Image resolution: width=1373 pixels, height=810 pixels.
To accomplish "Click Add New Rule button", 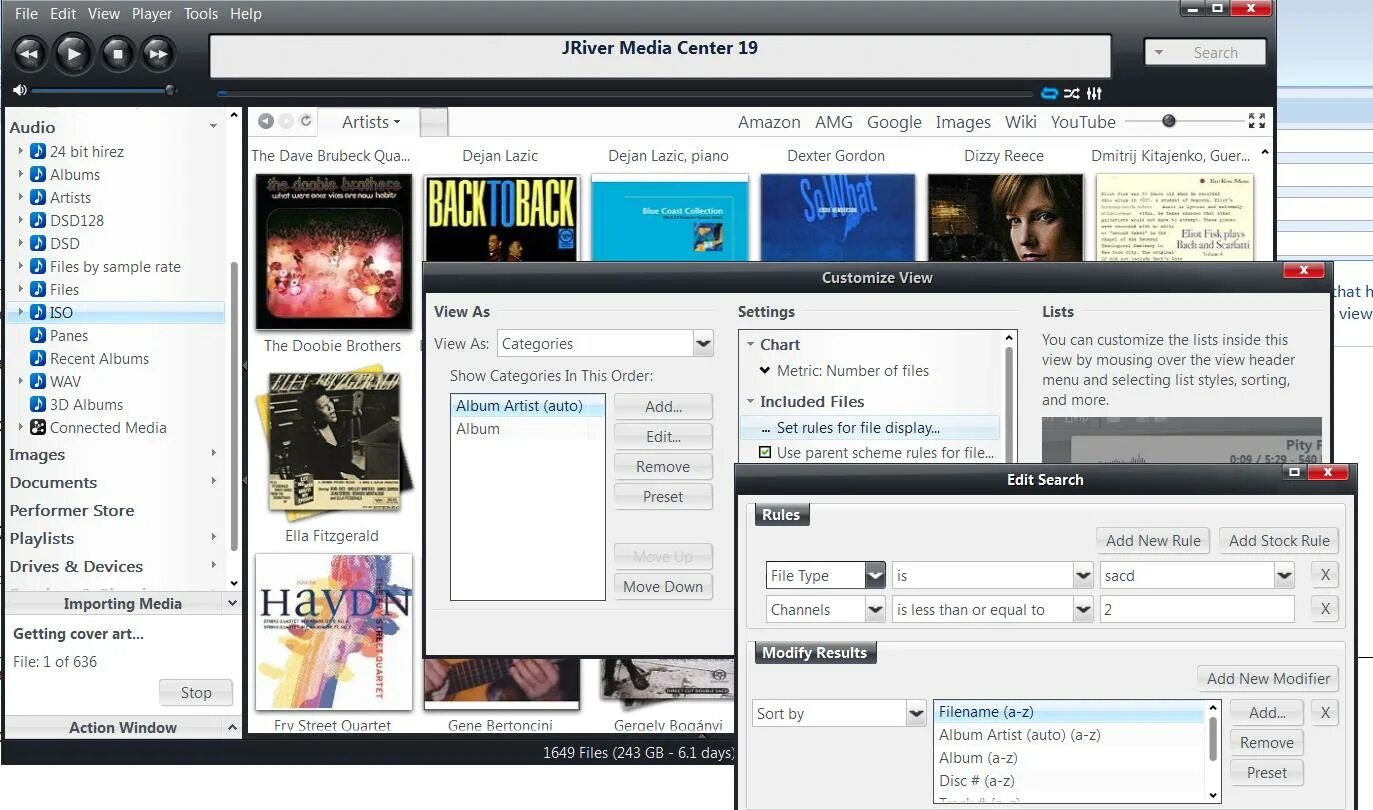I will coord(1153,540).
